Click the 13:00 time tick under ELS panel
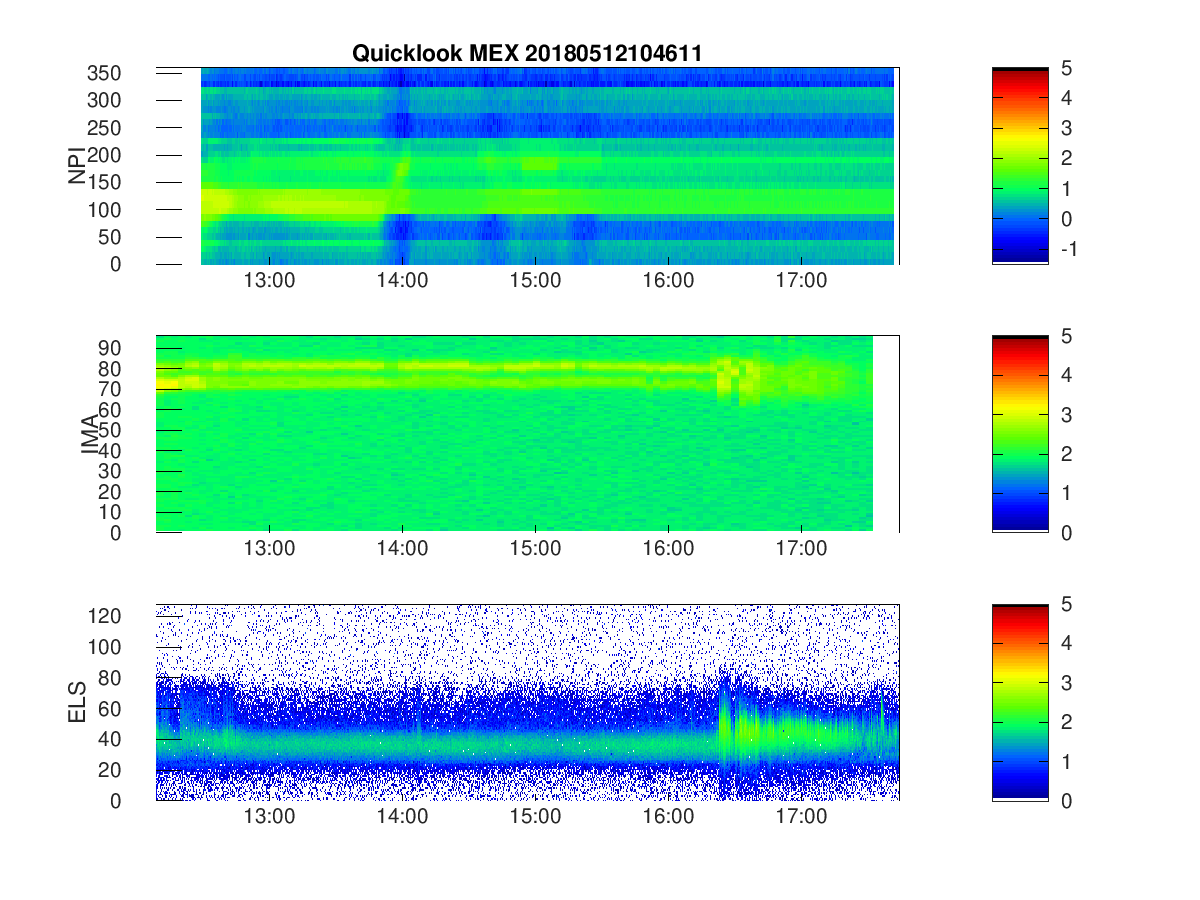This screenshot has width=1200, height=900. coord(269,817)
